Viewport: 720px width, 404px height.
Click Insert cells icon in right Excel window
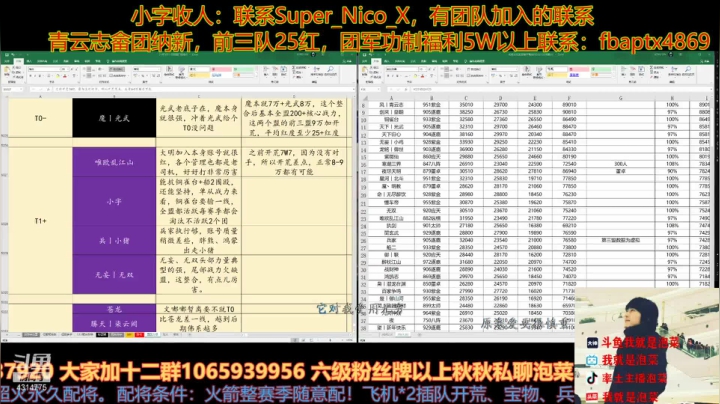[624, 72]
